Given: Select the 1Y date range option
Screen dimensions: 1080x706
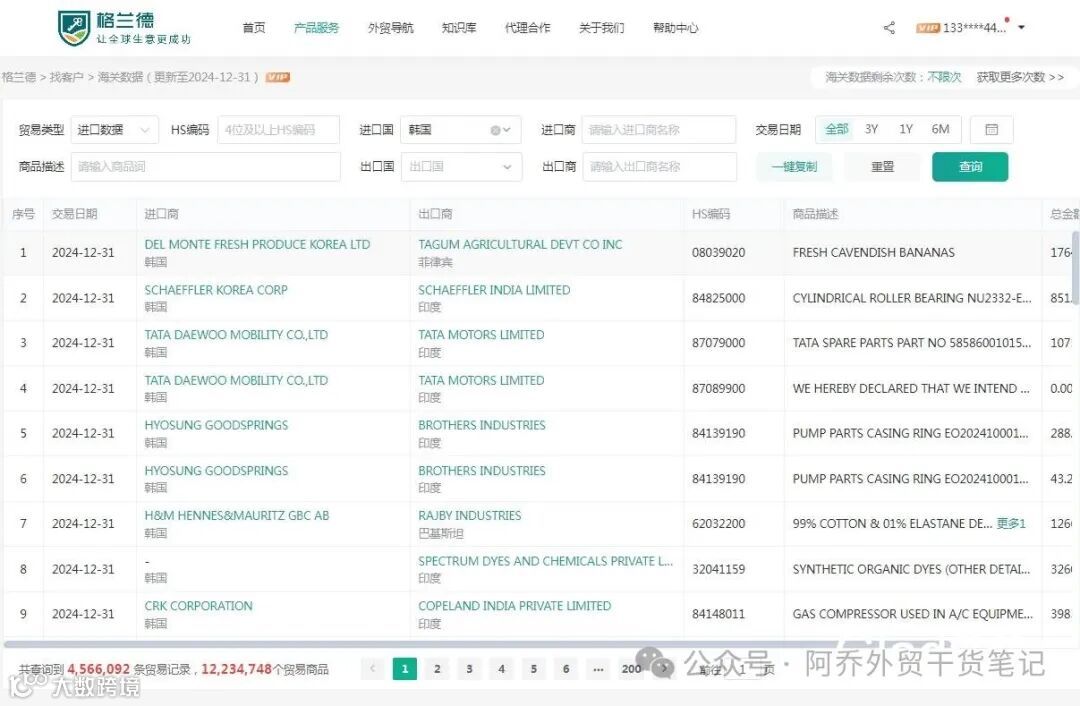Looking at the screenshot, I should tap(906, 129).
